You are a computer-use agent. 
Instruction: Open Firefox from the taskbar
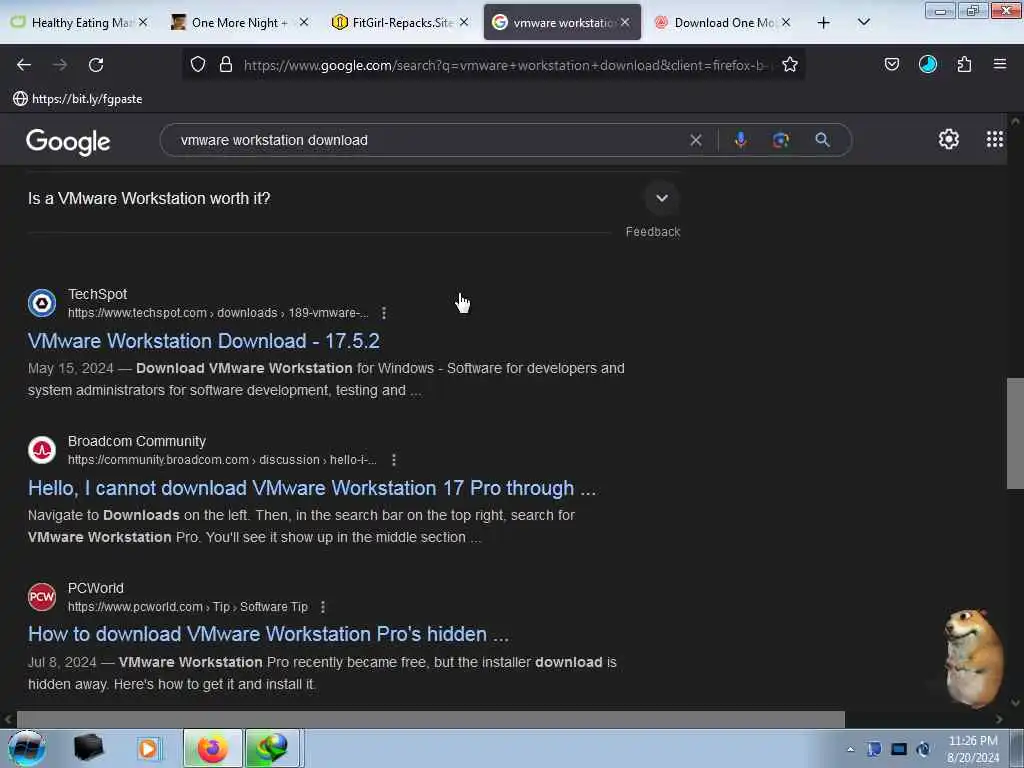pyautogui.click(x=213, y=748)
